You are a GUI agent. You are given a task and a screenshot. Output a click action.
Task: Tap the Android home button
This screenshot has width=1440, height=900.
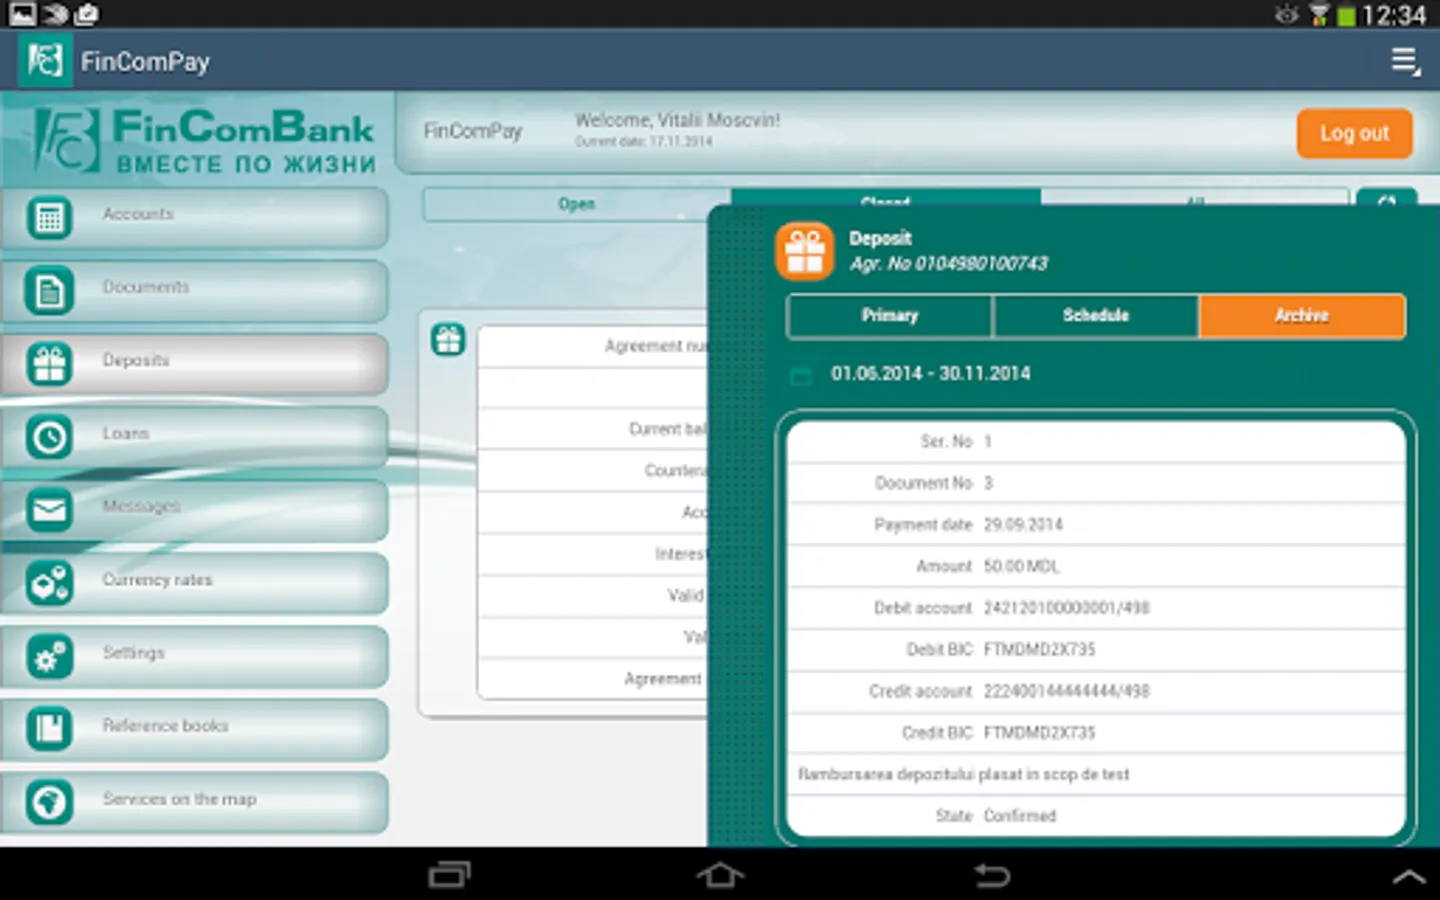click(x=720, y=875)
